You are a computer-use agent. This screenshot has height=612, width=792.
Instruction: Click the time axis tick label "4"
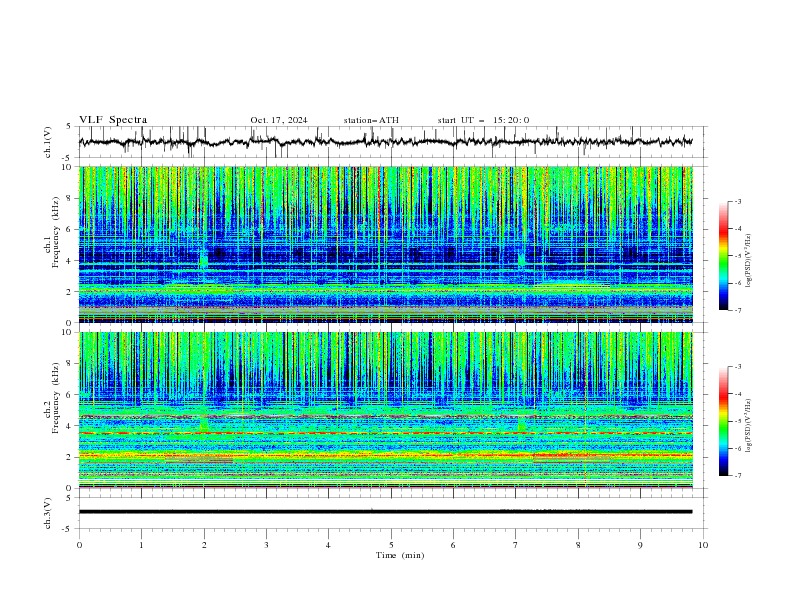click(328, 545)
